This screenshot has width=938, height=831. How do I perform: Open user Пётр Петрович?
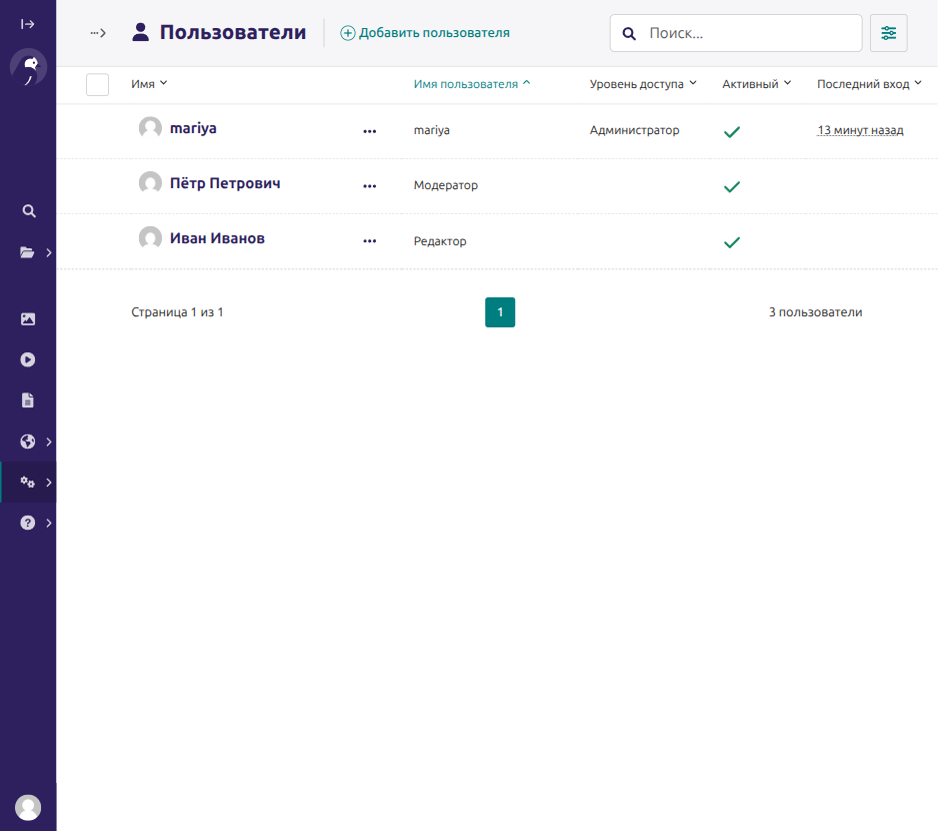pos(225,183)
